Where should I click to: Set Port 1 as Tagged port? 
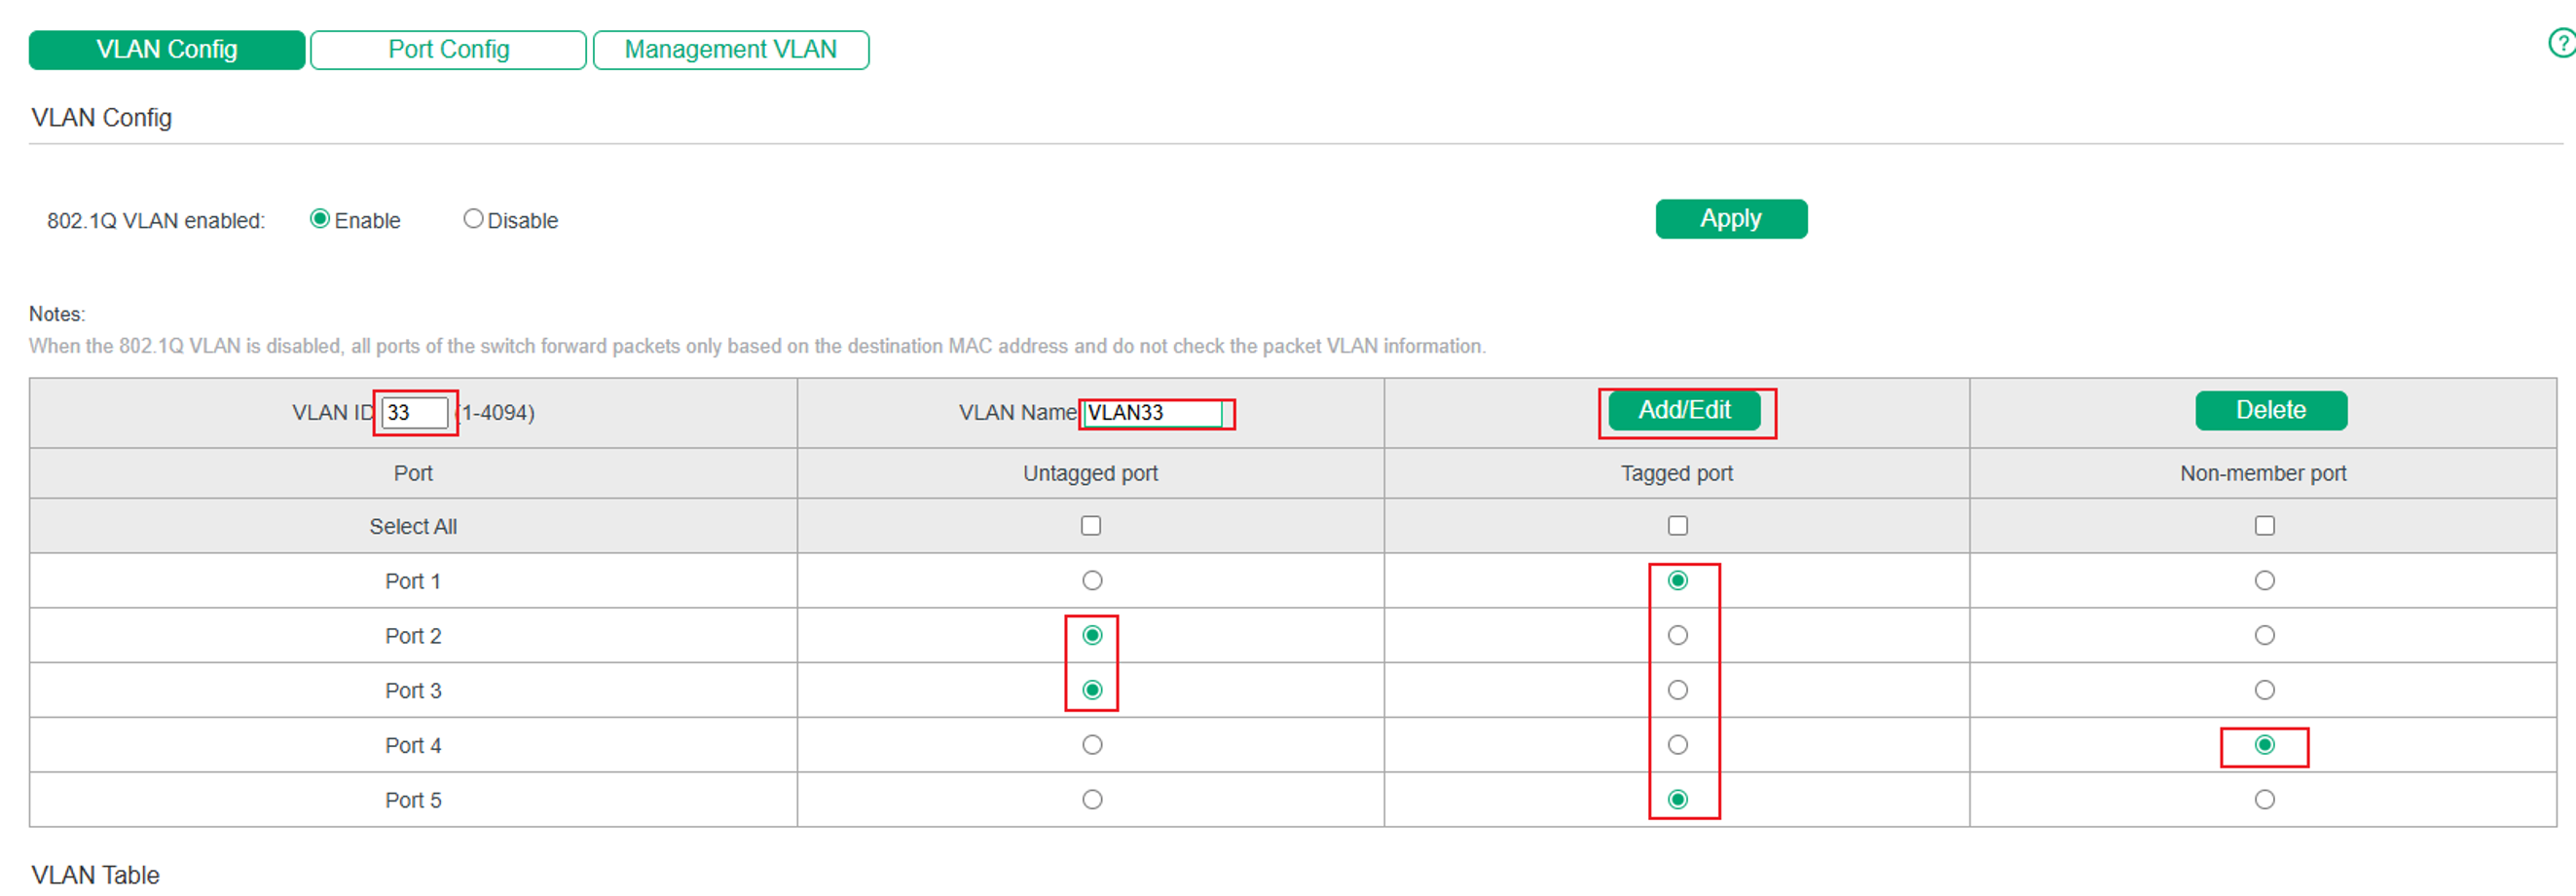coord(1678,581)
